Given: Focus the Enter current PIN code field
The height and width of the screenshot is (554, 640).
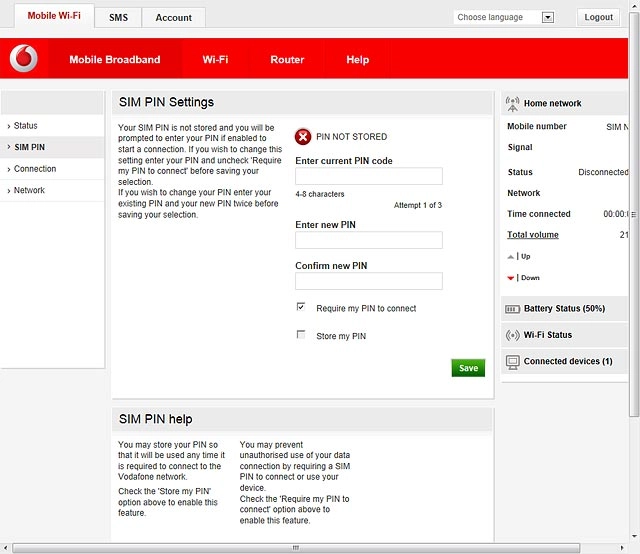Looking at the screenshot, I should (369, 176).
